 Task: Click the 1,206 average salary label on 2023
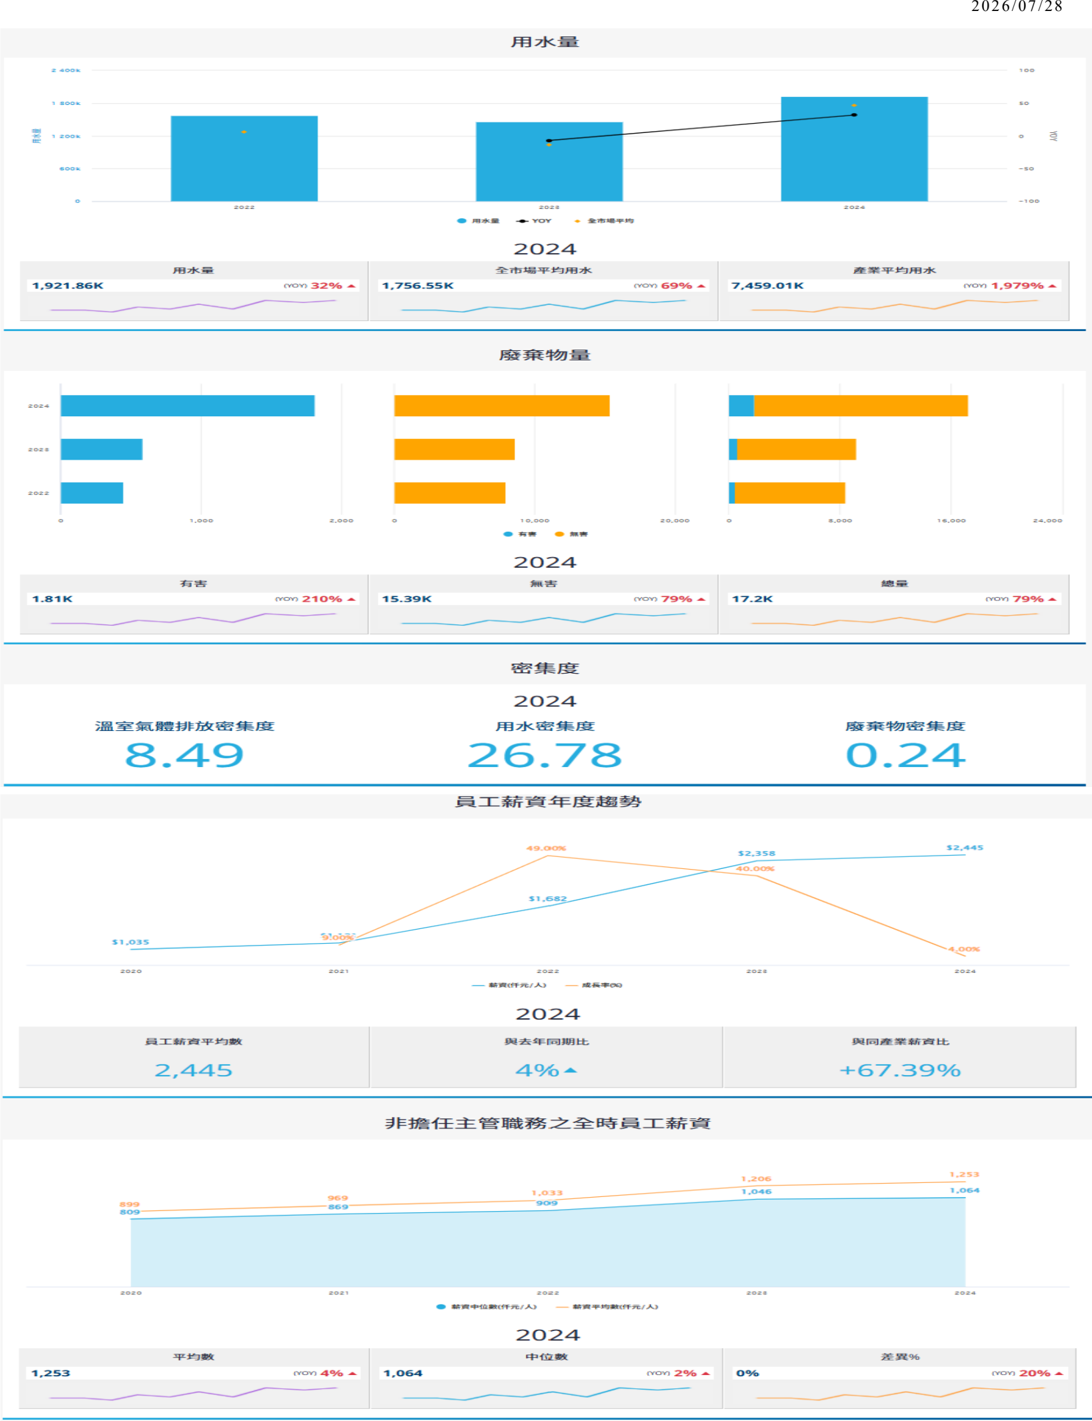tap(756, 1179)
